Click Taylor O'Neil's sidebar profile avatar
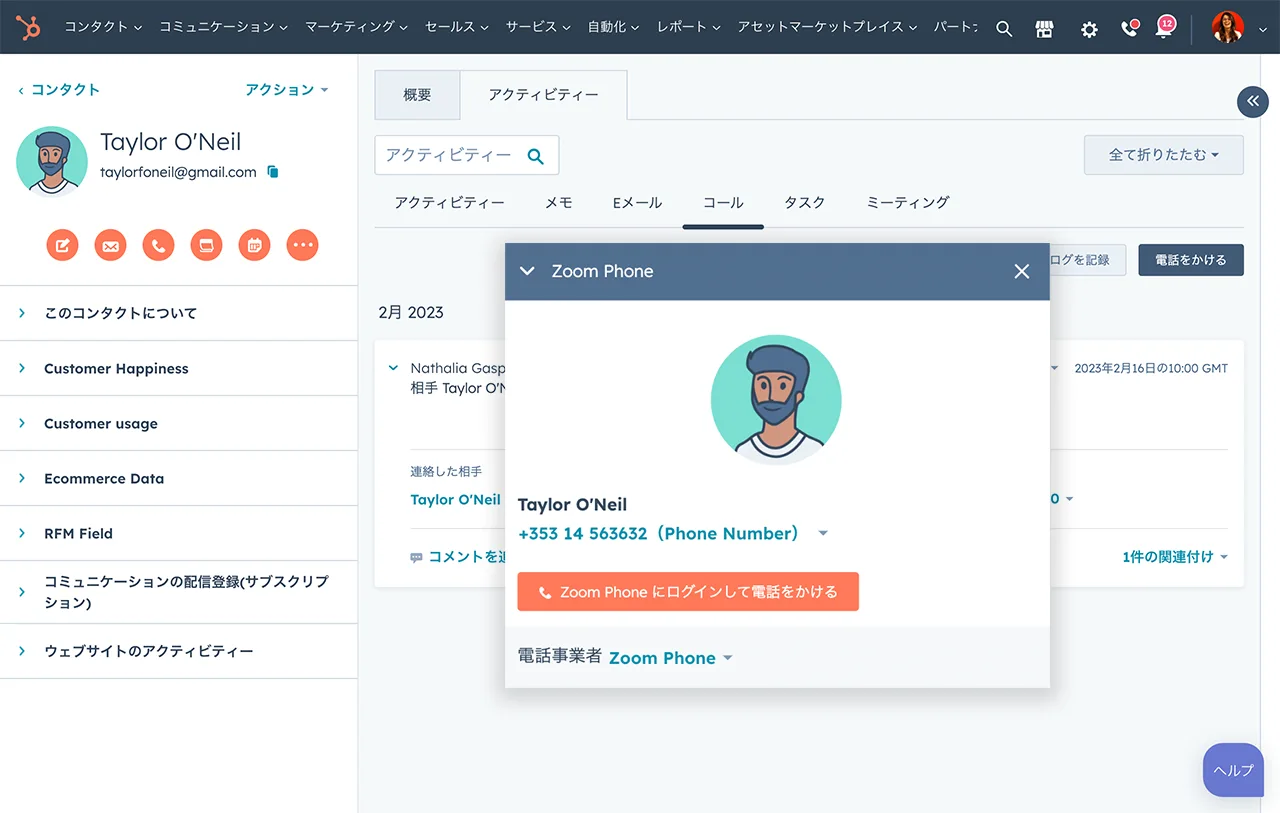Viewport: 1280px width, 813px height. (52, 161)
